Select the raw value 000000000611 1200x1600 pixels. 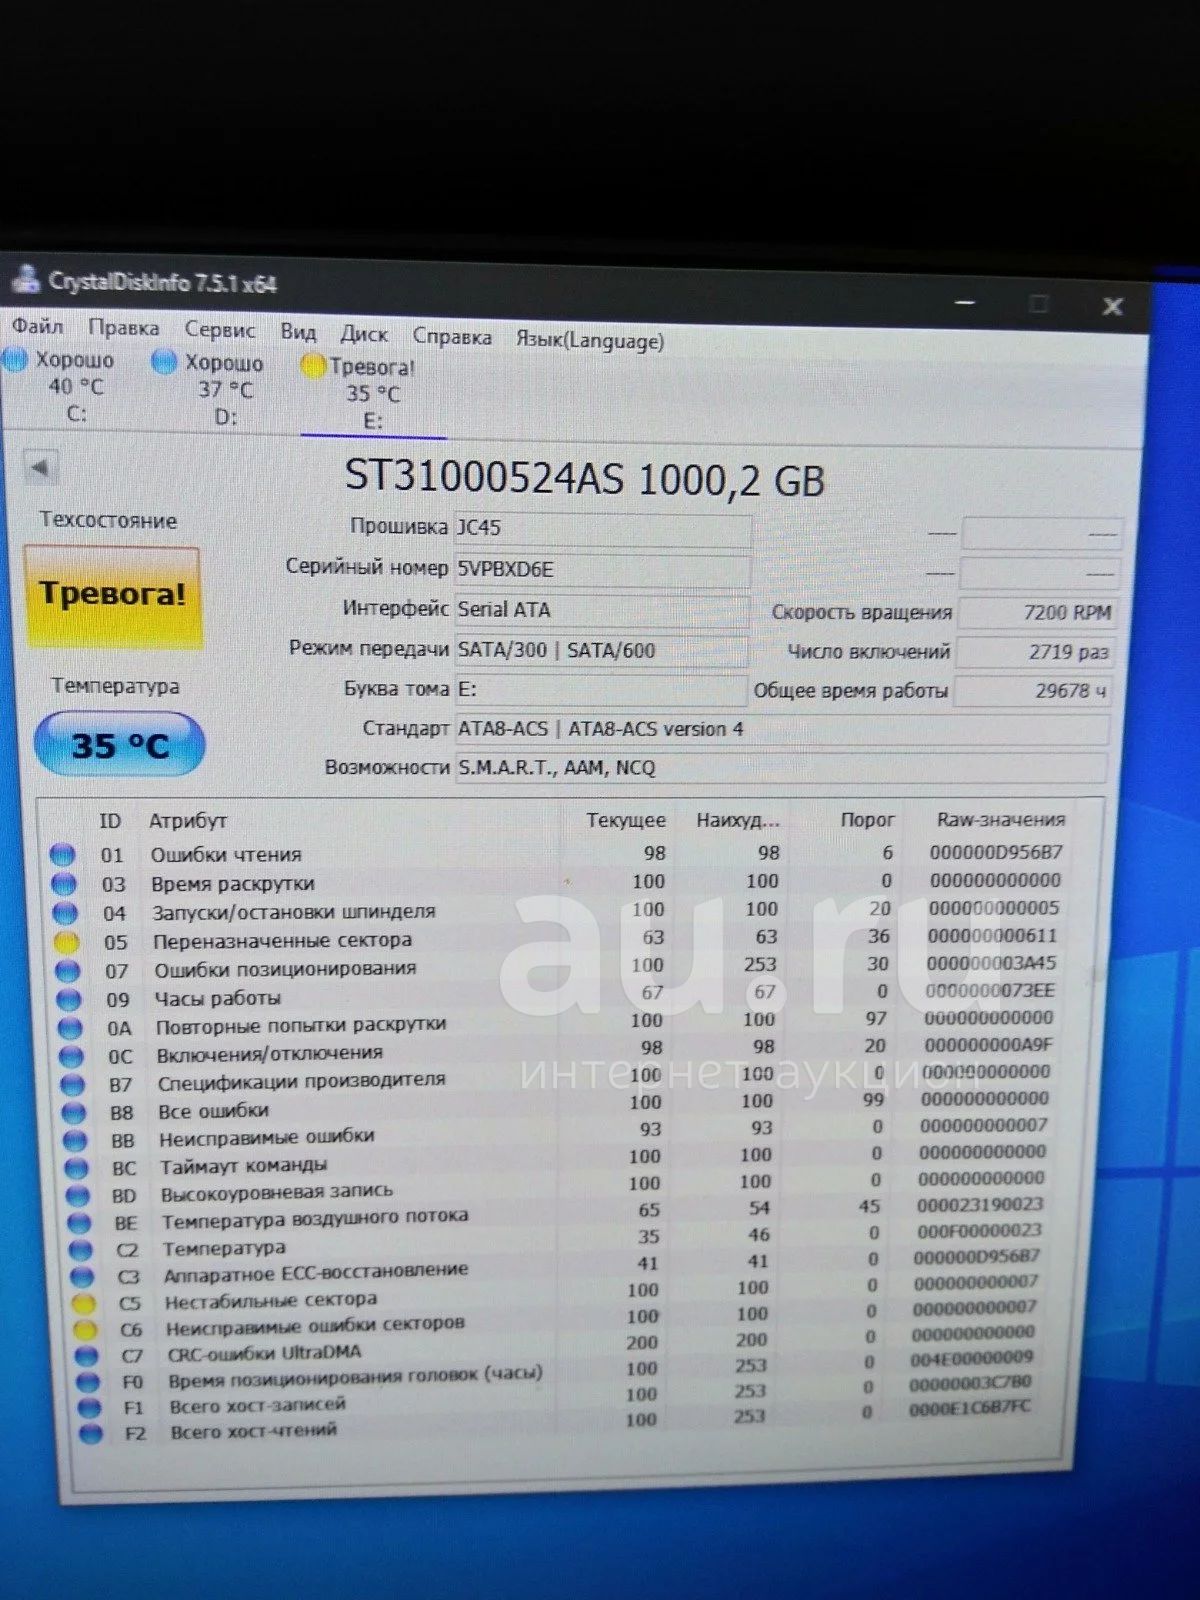point(992,935)
